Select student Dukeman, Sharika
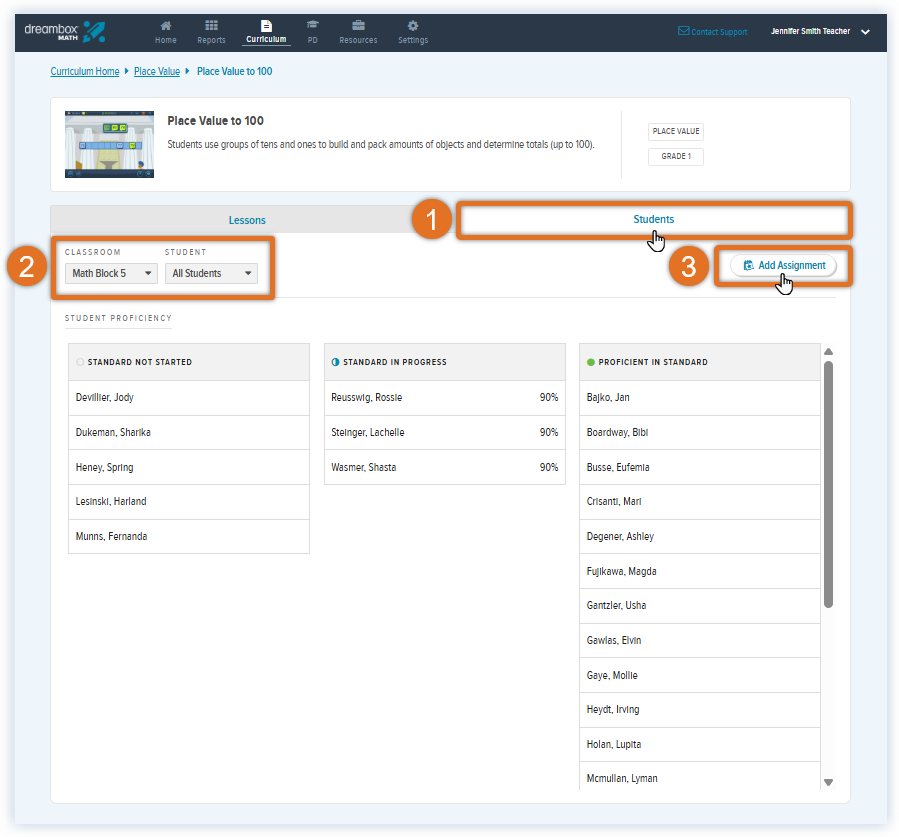Image resolution: width=899 pixels, height=837 pixels. pos(189,433)
